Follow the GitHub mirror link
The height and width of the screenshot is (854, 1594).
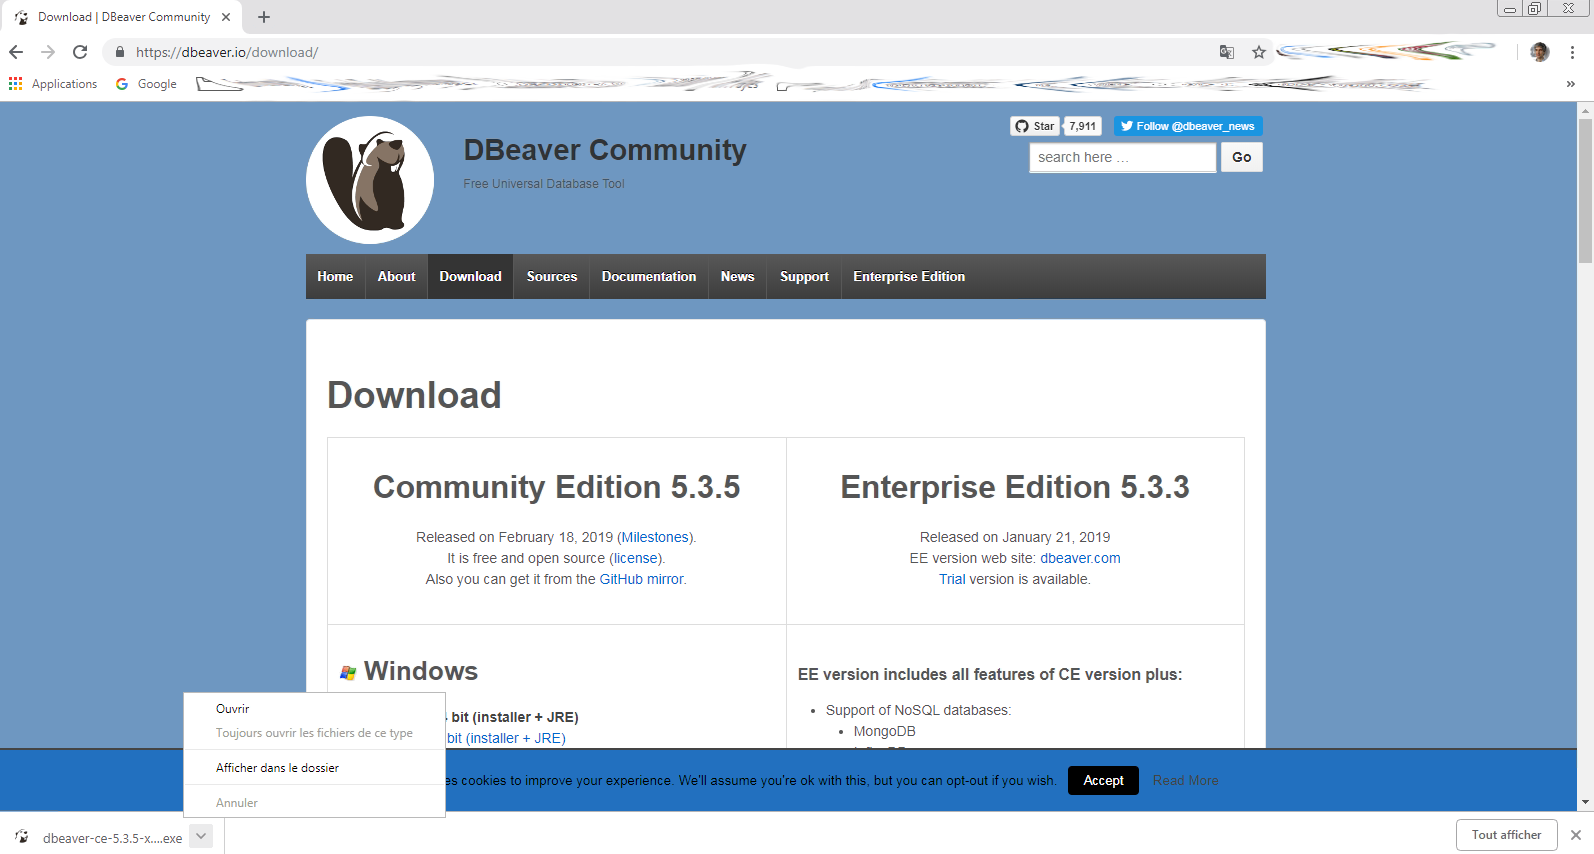point(642,579)
